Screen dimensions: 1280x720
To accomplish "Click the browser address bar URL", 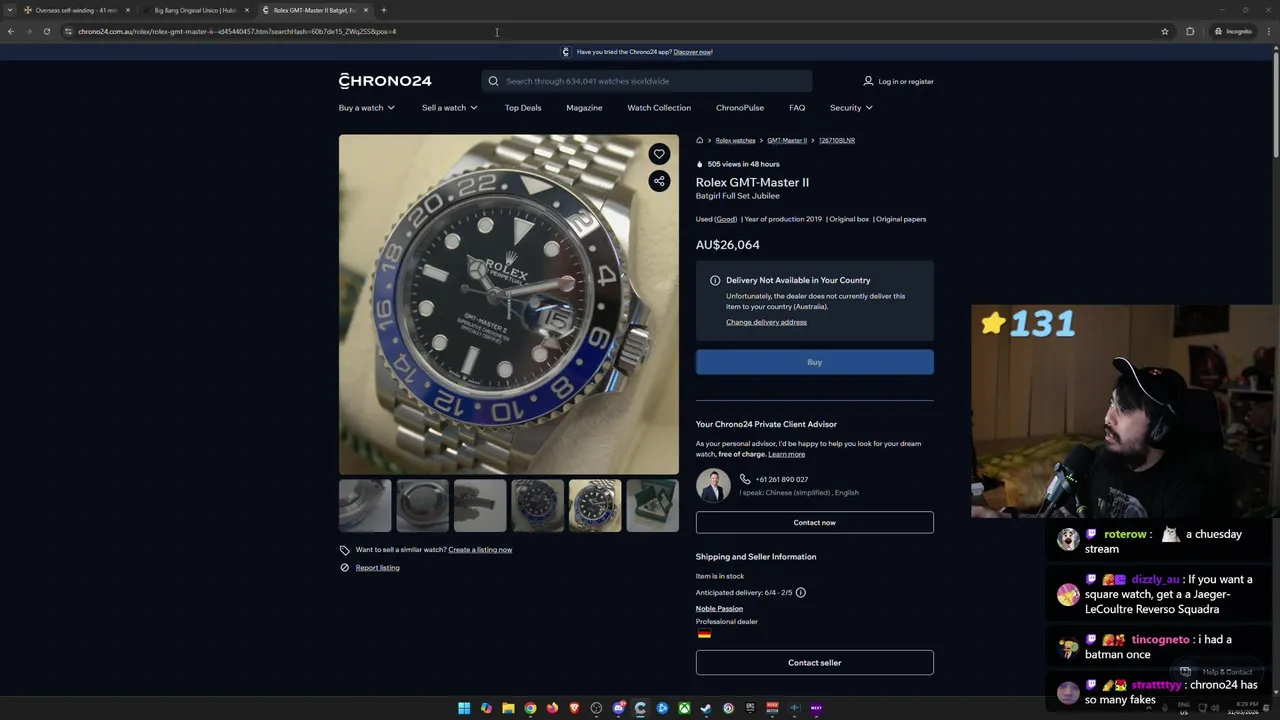I will tap(237, 31).
